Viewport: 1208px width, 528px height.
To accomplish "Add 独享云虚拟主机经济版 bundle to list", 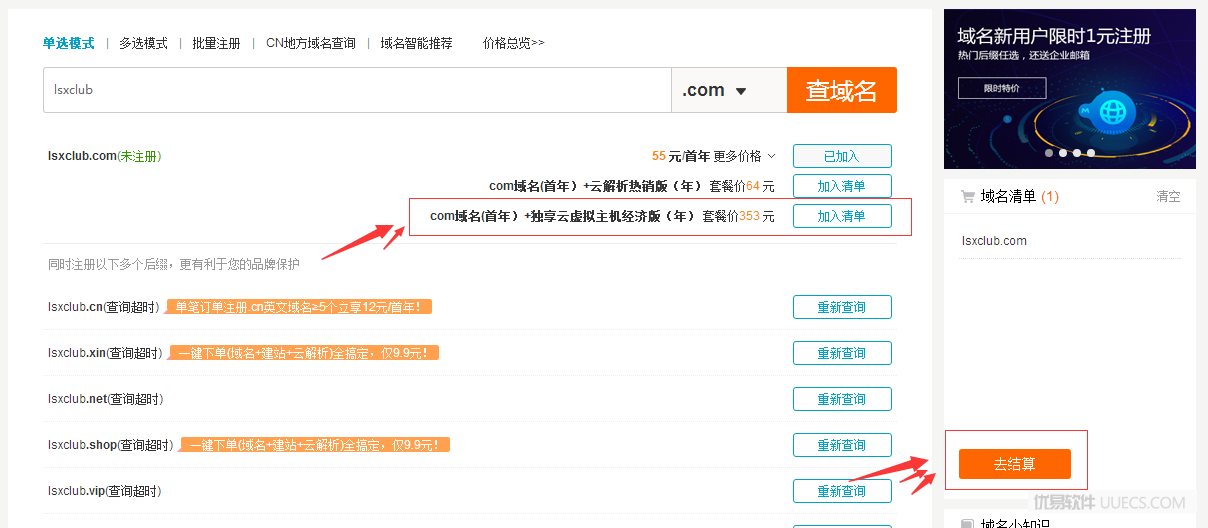I will coord(842,216).
